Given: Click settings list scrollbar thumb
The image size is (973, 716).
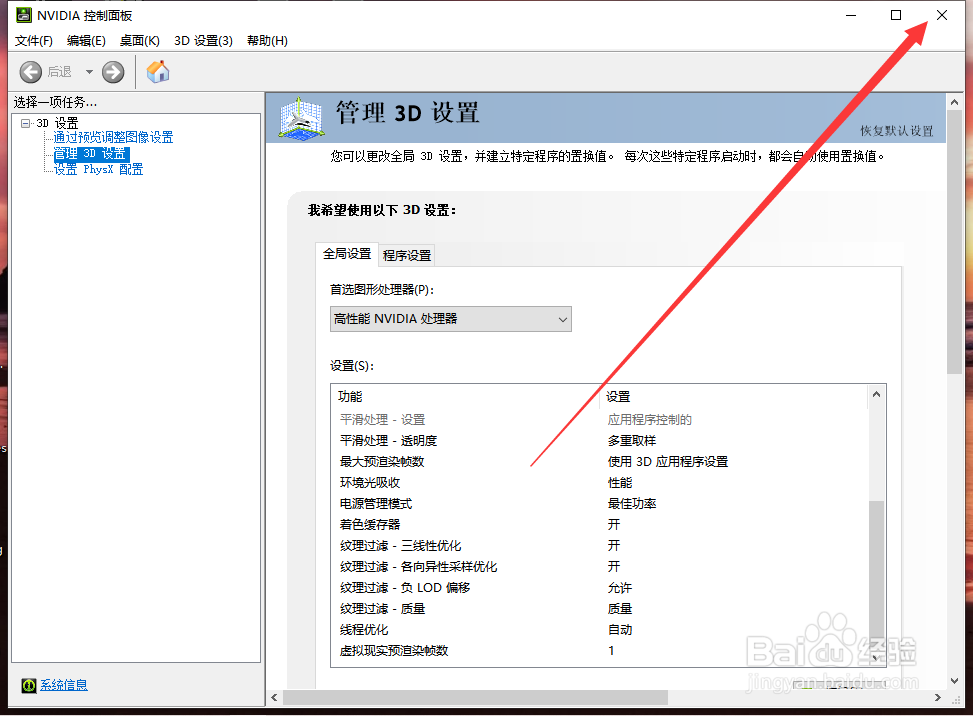Looking at the screenshot, I should pyautogui.click(x=876, y=574).
